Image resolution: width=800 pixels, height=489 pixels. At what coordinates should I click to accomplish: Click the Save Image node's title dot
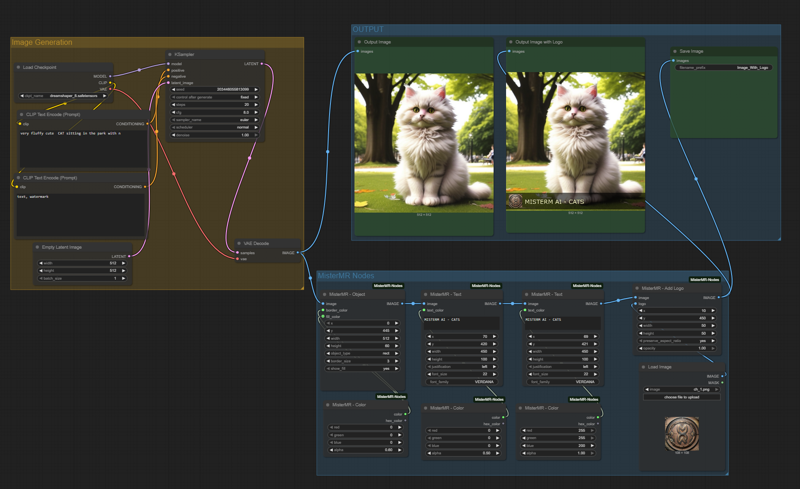click(675, 51)
